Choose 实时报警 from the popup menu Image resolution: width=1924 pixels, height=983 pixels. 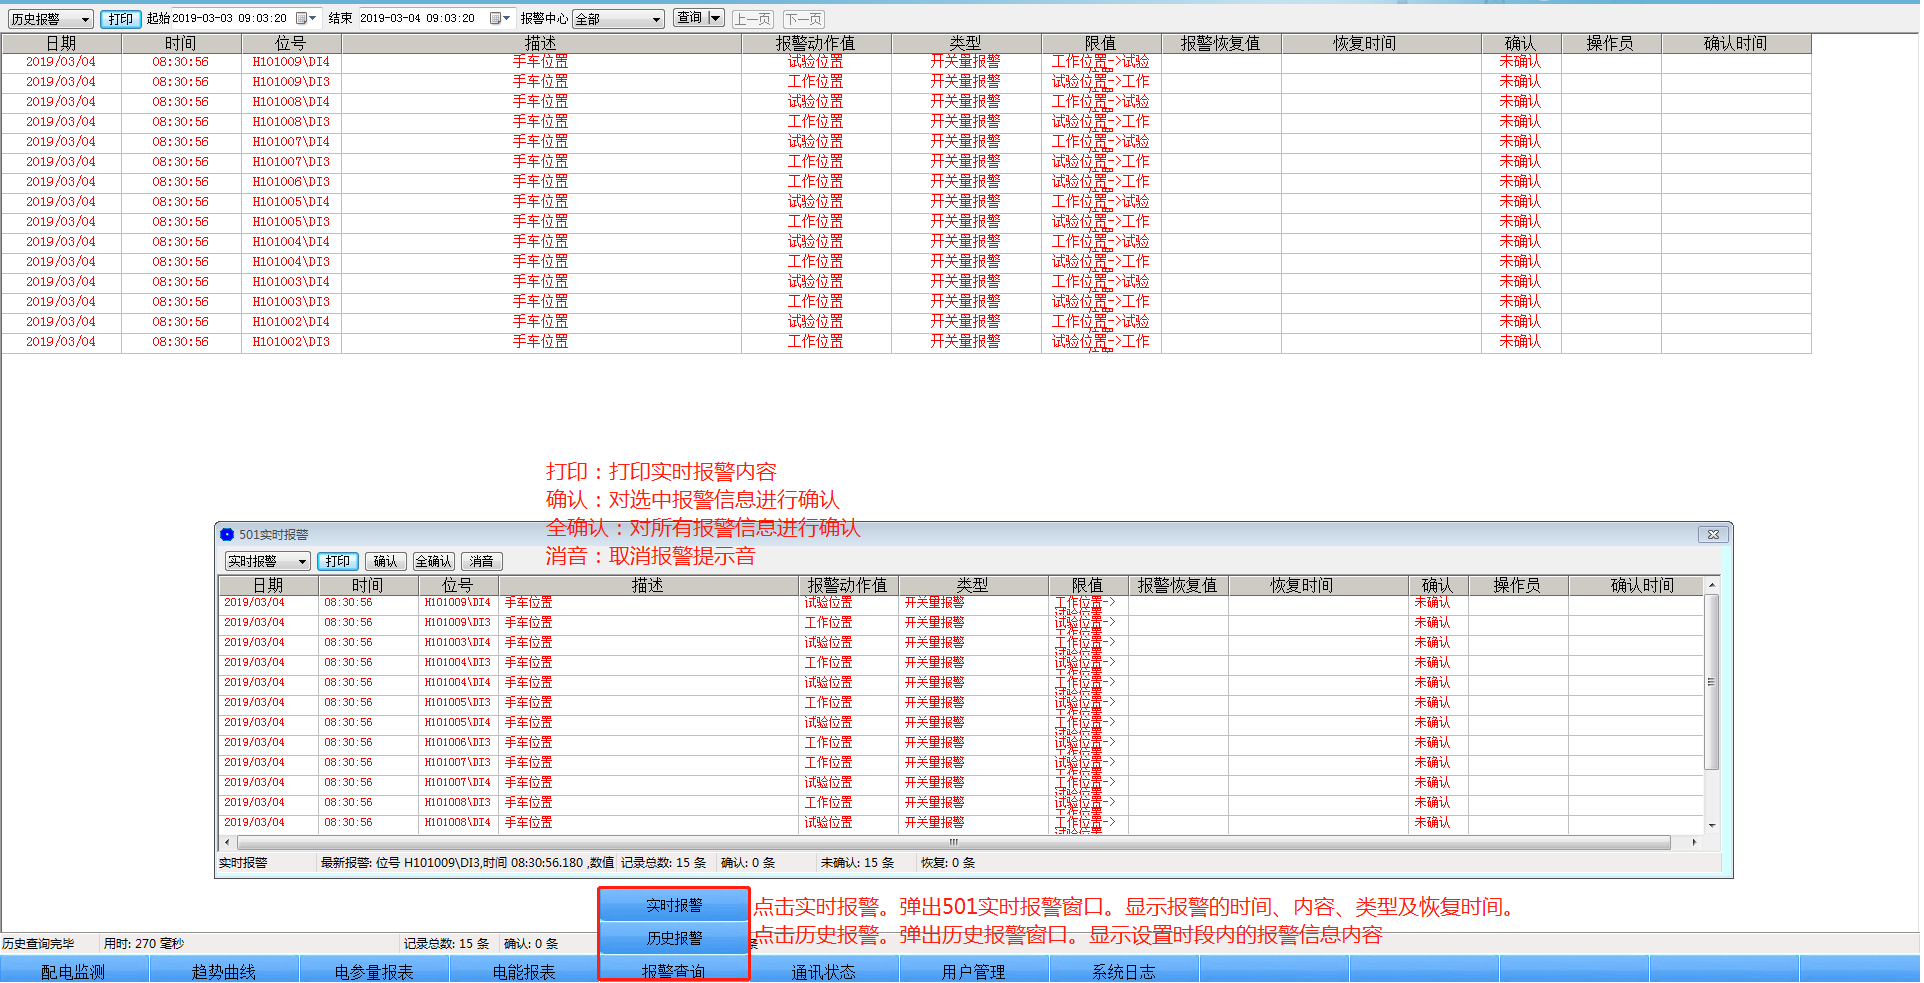tap(674, 905)
